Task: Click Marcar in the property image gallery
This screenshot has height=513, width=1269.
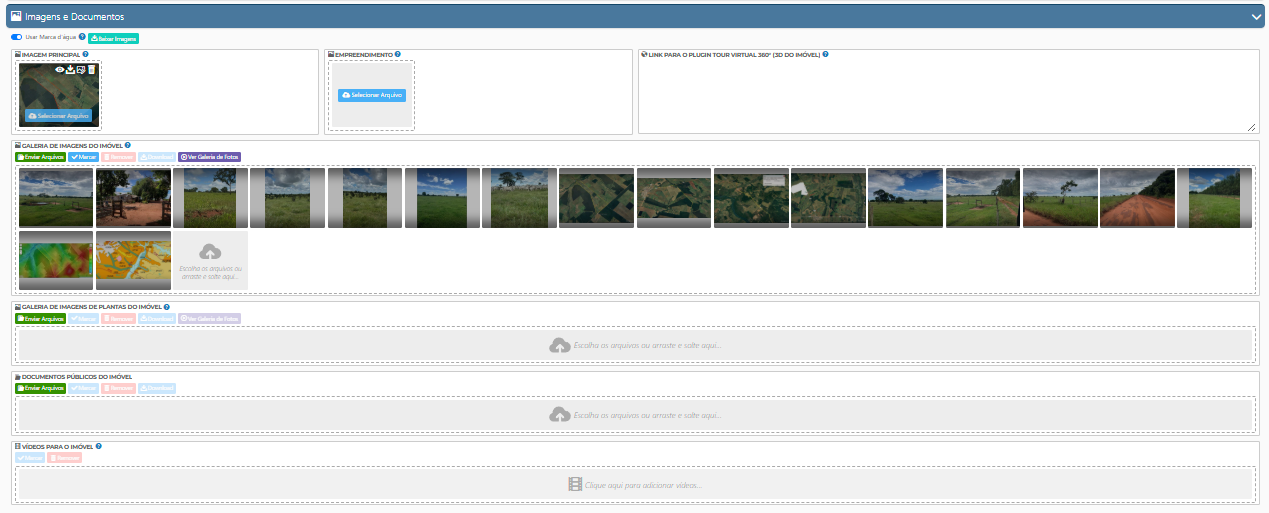Action: (84, 157)
